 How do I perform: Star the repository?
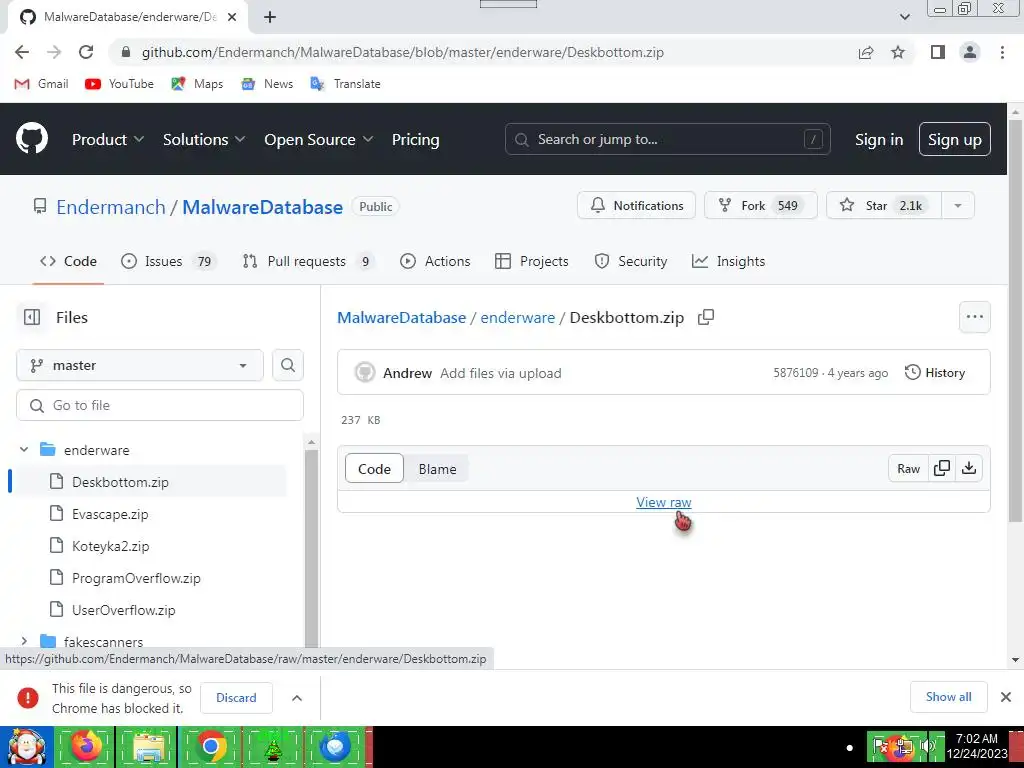(884, 205)
